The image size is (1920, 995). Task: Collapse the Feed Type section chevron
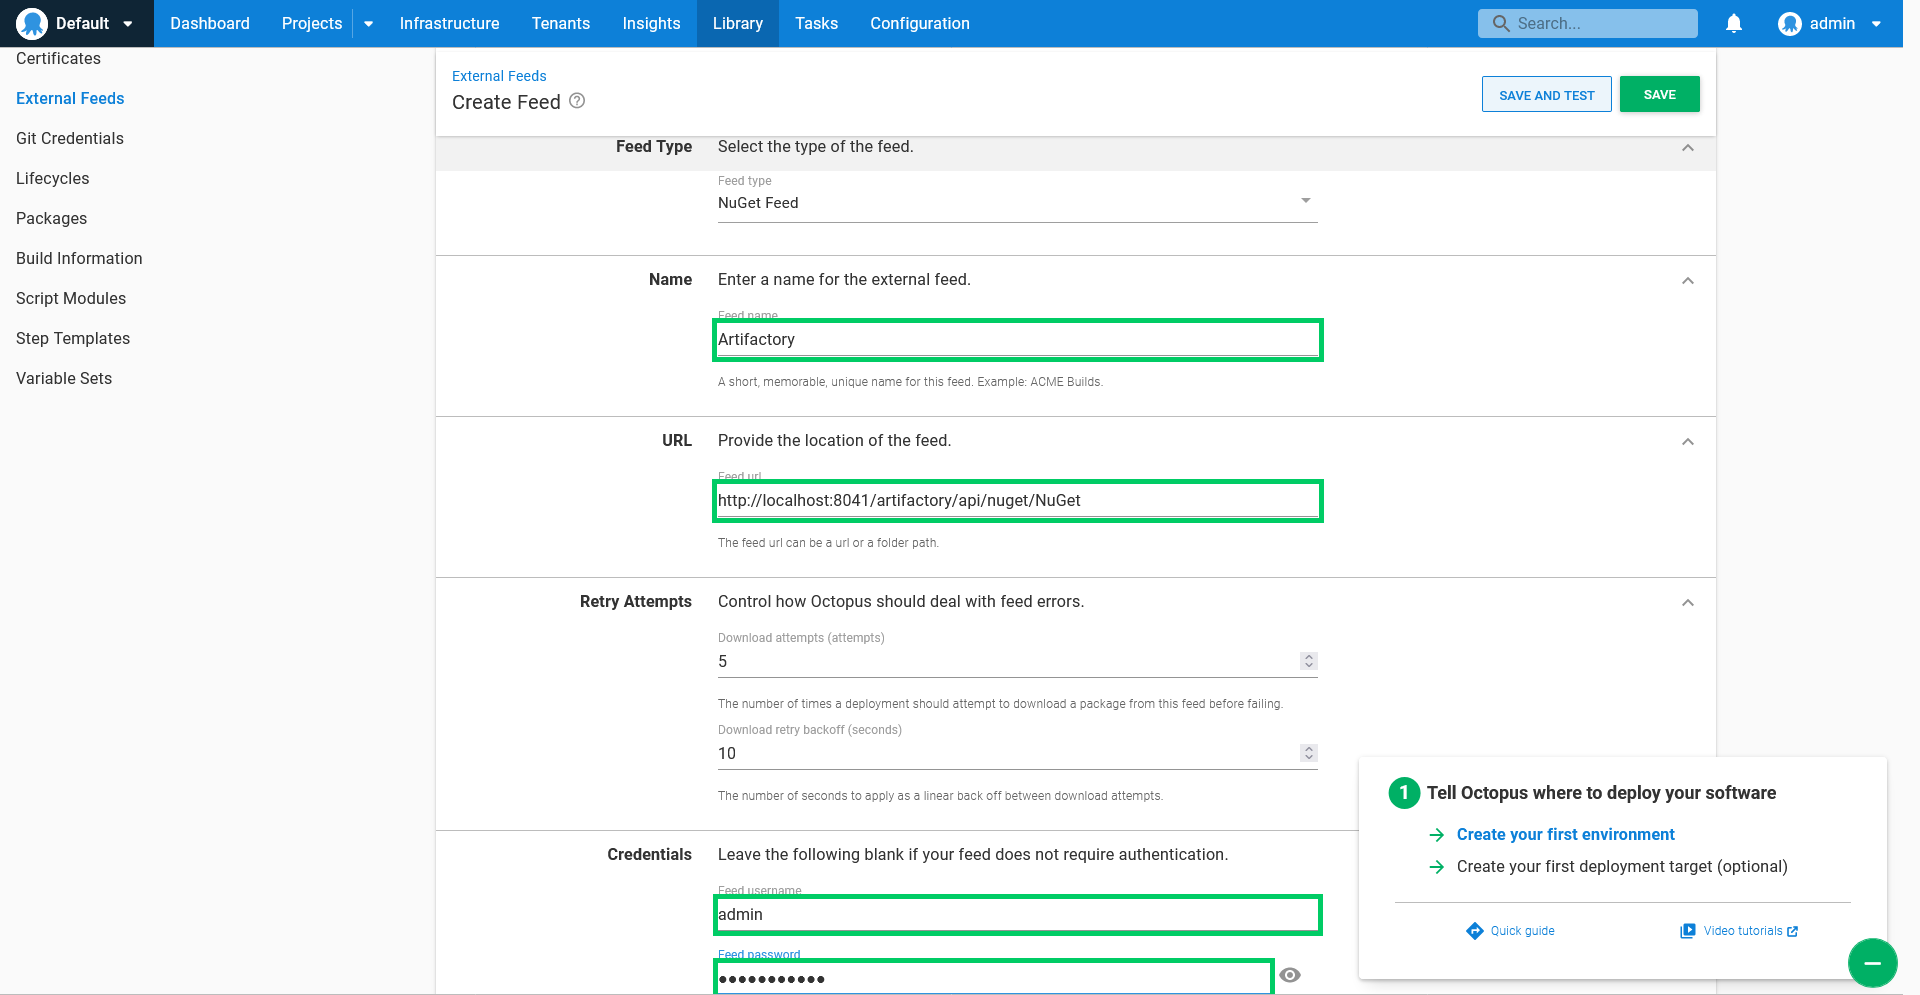tap(1688, 148)
